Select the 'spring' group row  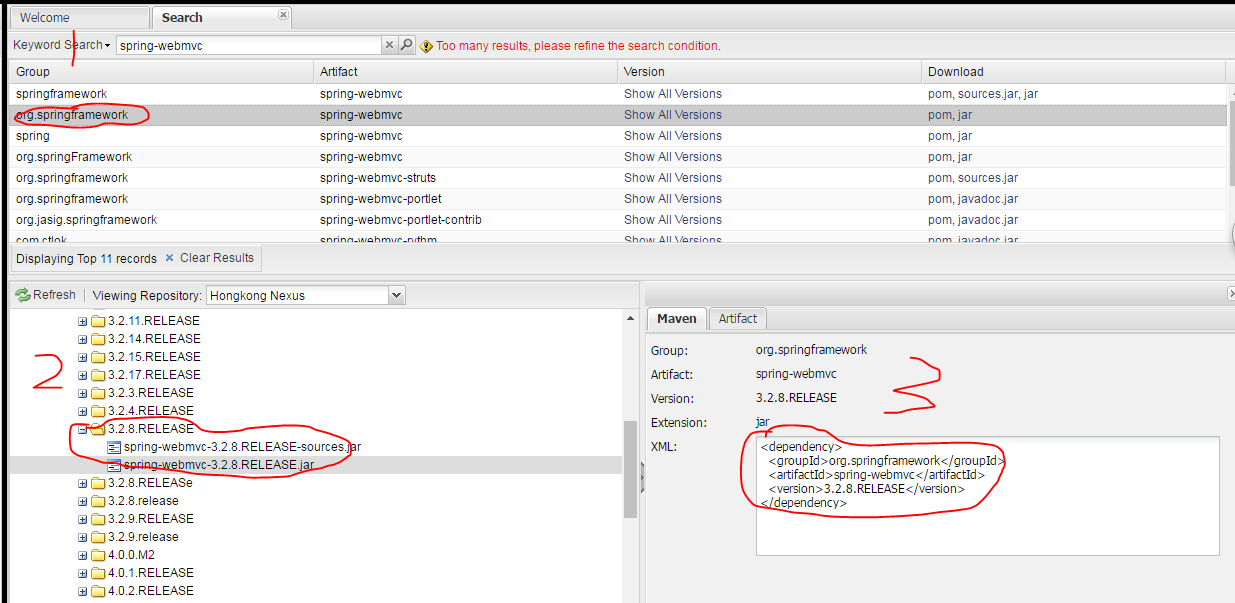[618, 136]
